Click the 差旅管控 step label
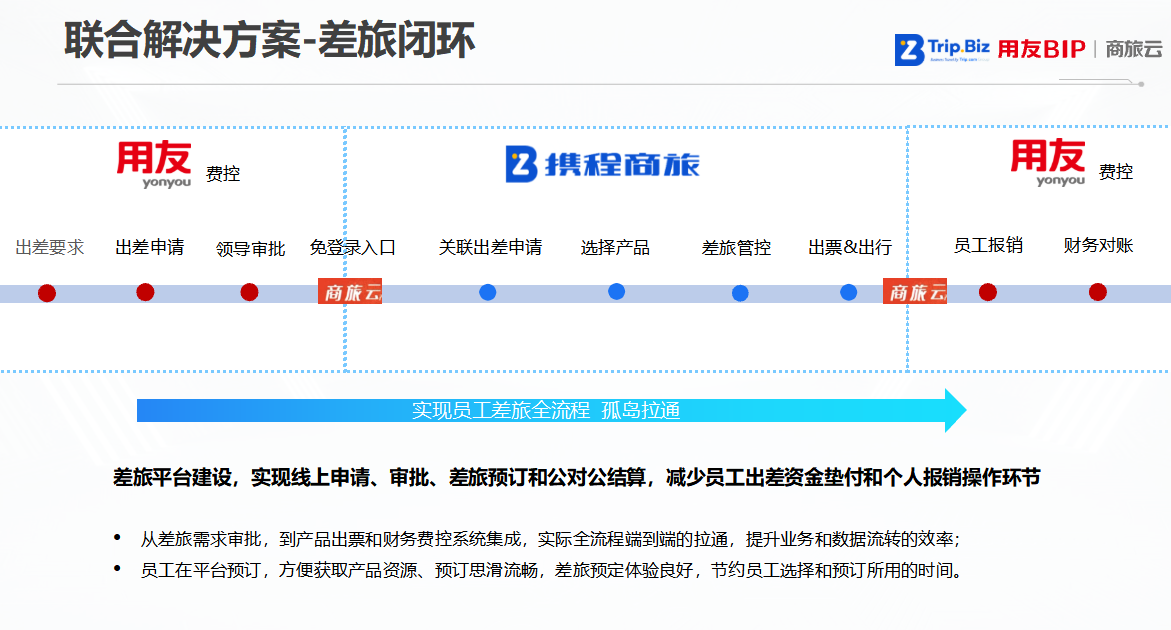The image size is (1171, 630). click(x=736, y=248)
